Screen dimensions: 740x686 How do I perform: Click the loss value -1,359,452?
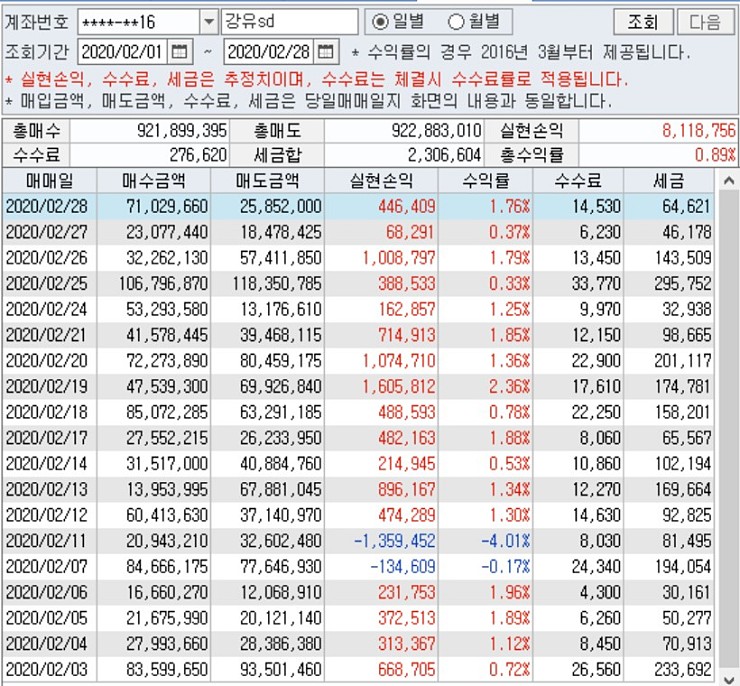(395, 541)
